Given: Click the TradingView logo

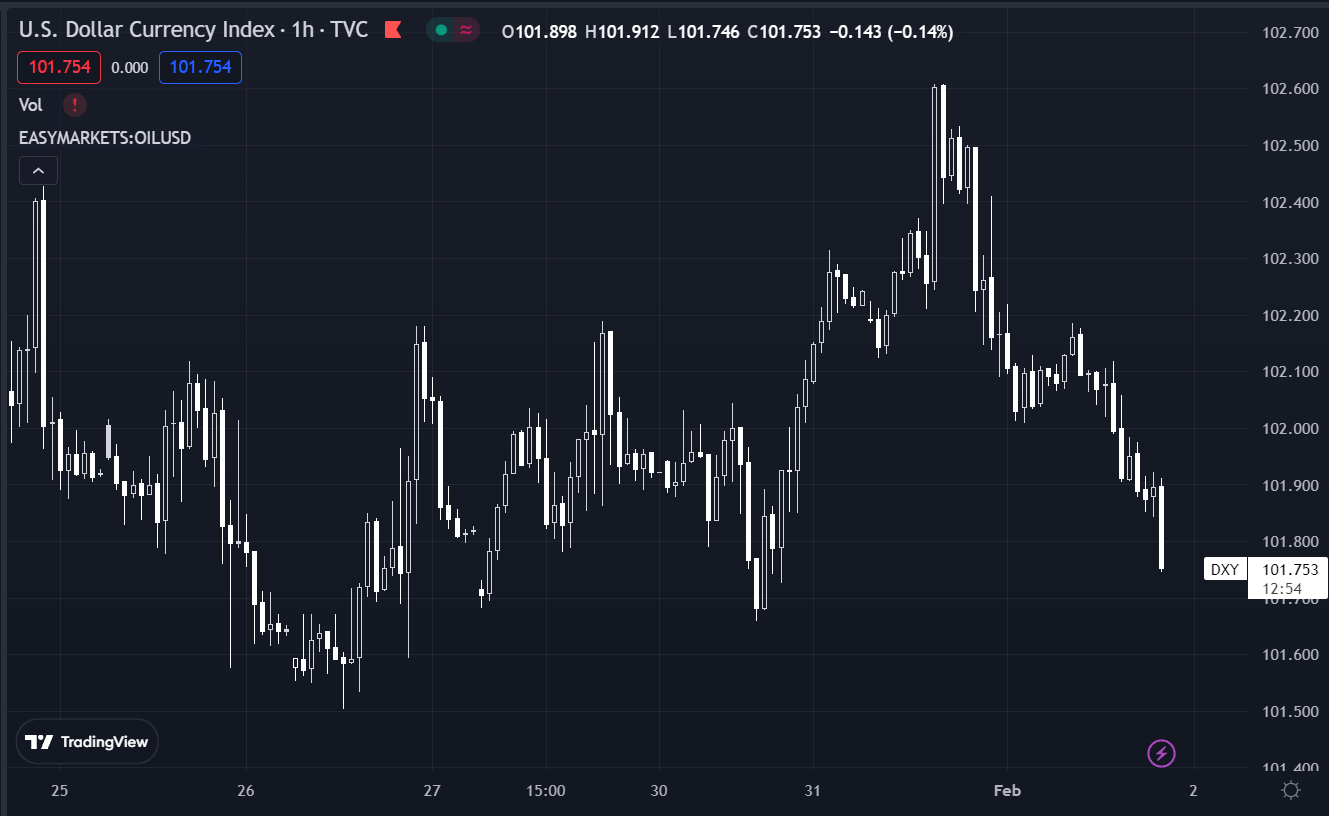Looking at the screenshot, I should 87,742.
